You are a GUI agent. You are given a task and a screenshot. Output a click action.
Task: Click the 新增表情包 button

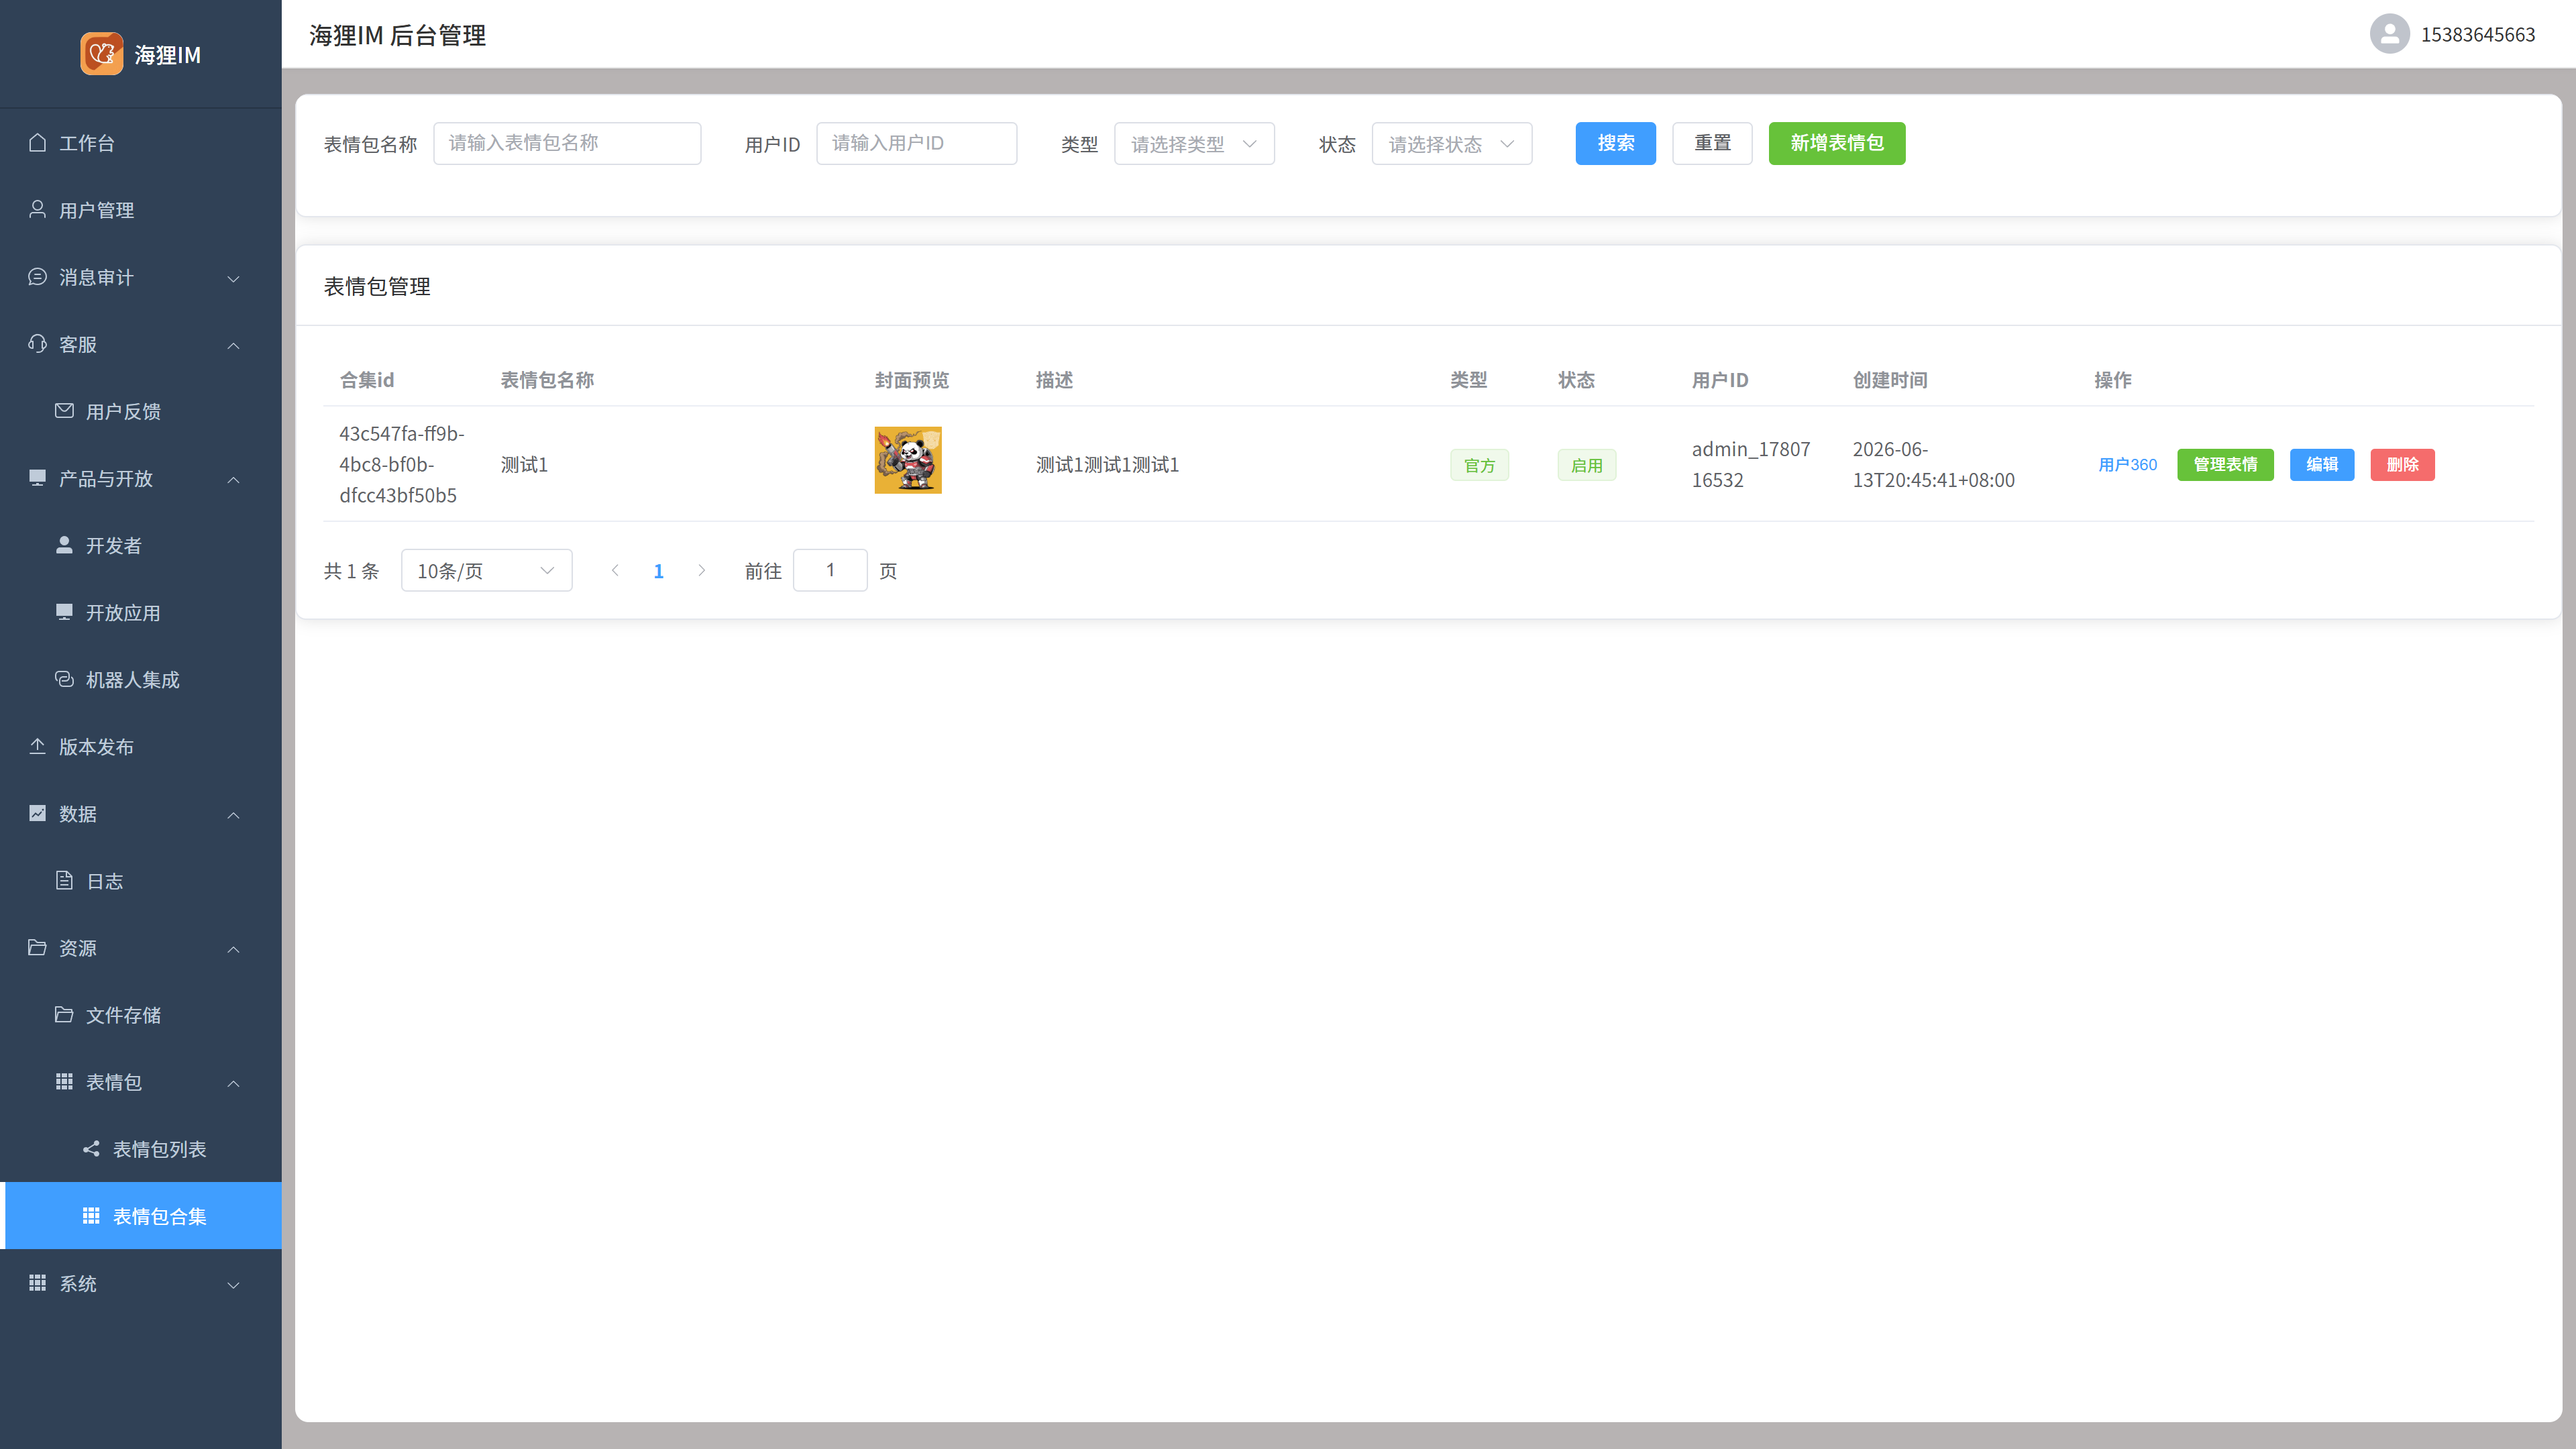(x=1836, y=143)
